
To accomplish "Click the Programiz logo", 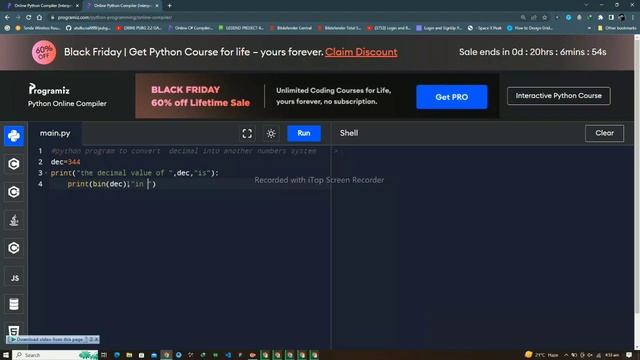I will click(49, 89).
